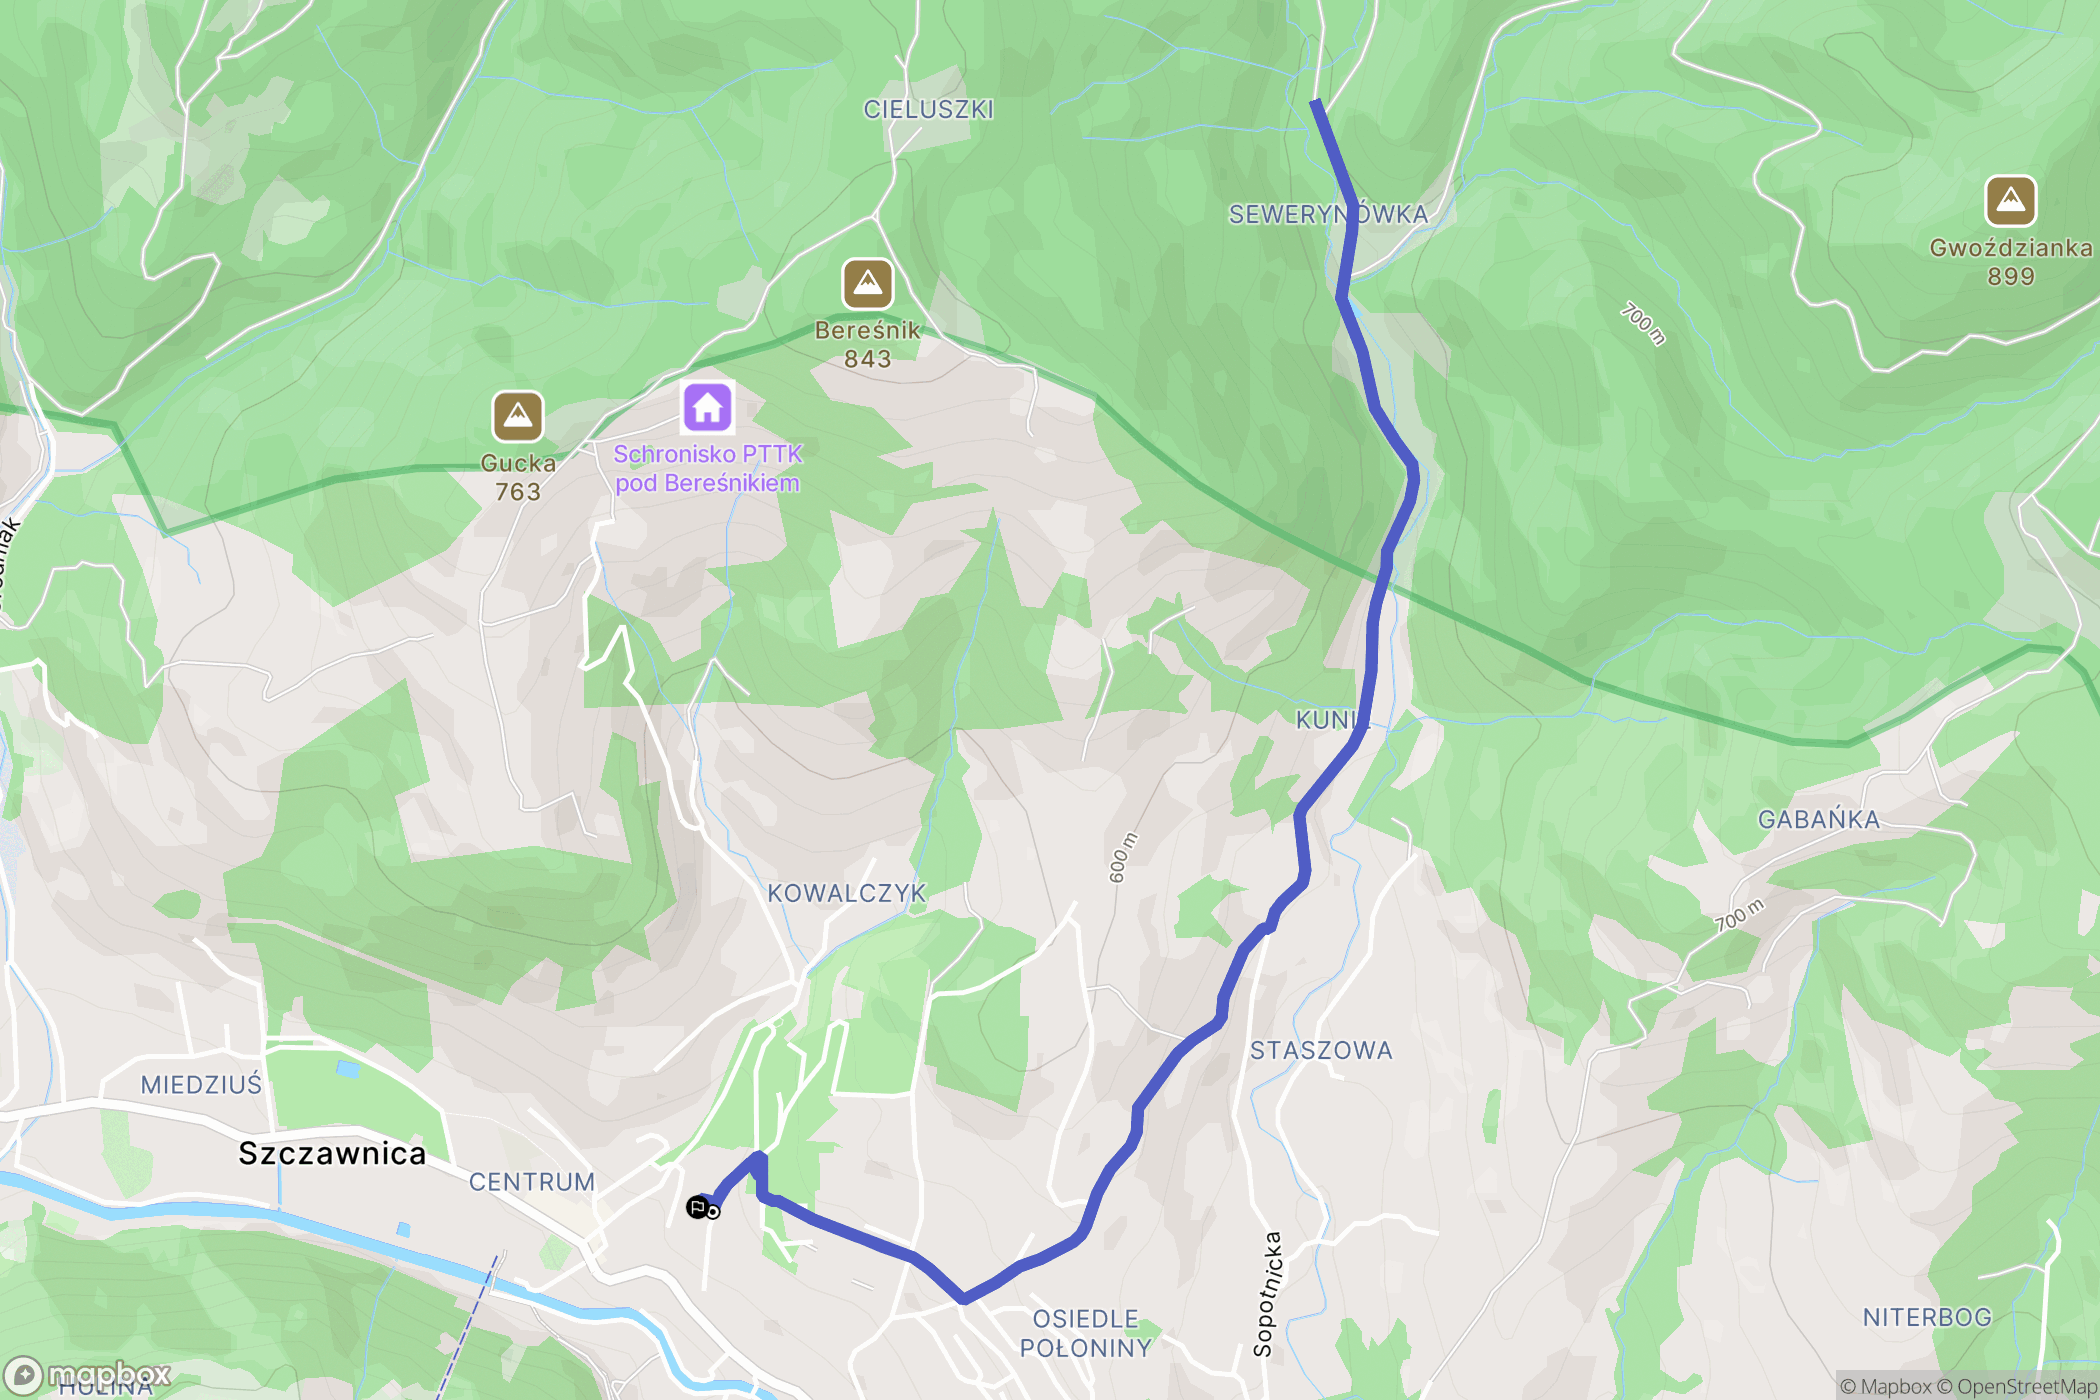Select the Schronisko PTTK shelter house icon
The height and width of the screenshot is (1400, 2100).
click(x=708, y=407)
